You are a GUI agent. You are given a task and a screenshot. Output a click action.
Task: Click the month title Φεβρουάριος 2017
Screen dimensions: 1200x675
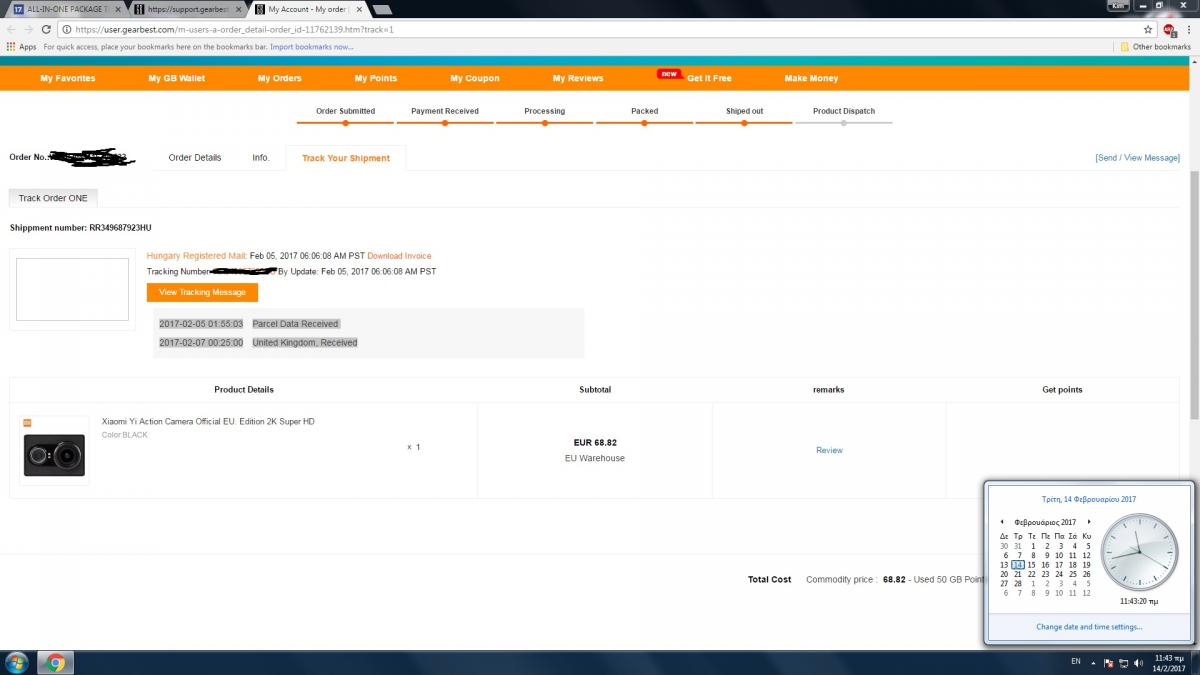click(1045, 522)
